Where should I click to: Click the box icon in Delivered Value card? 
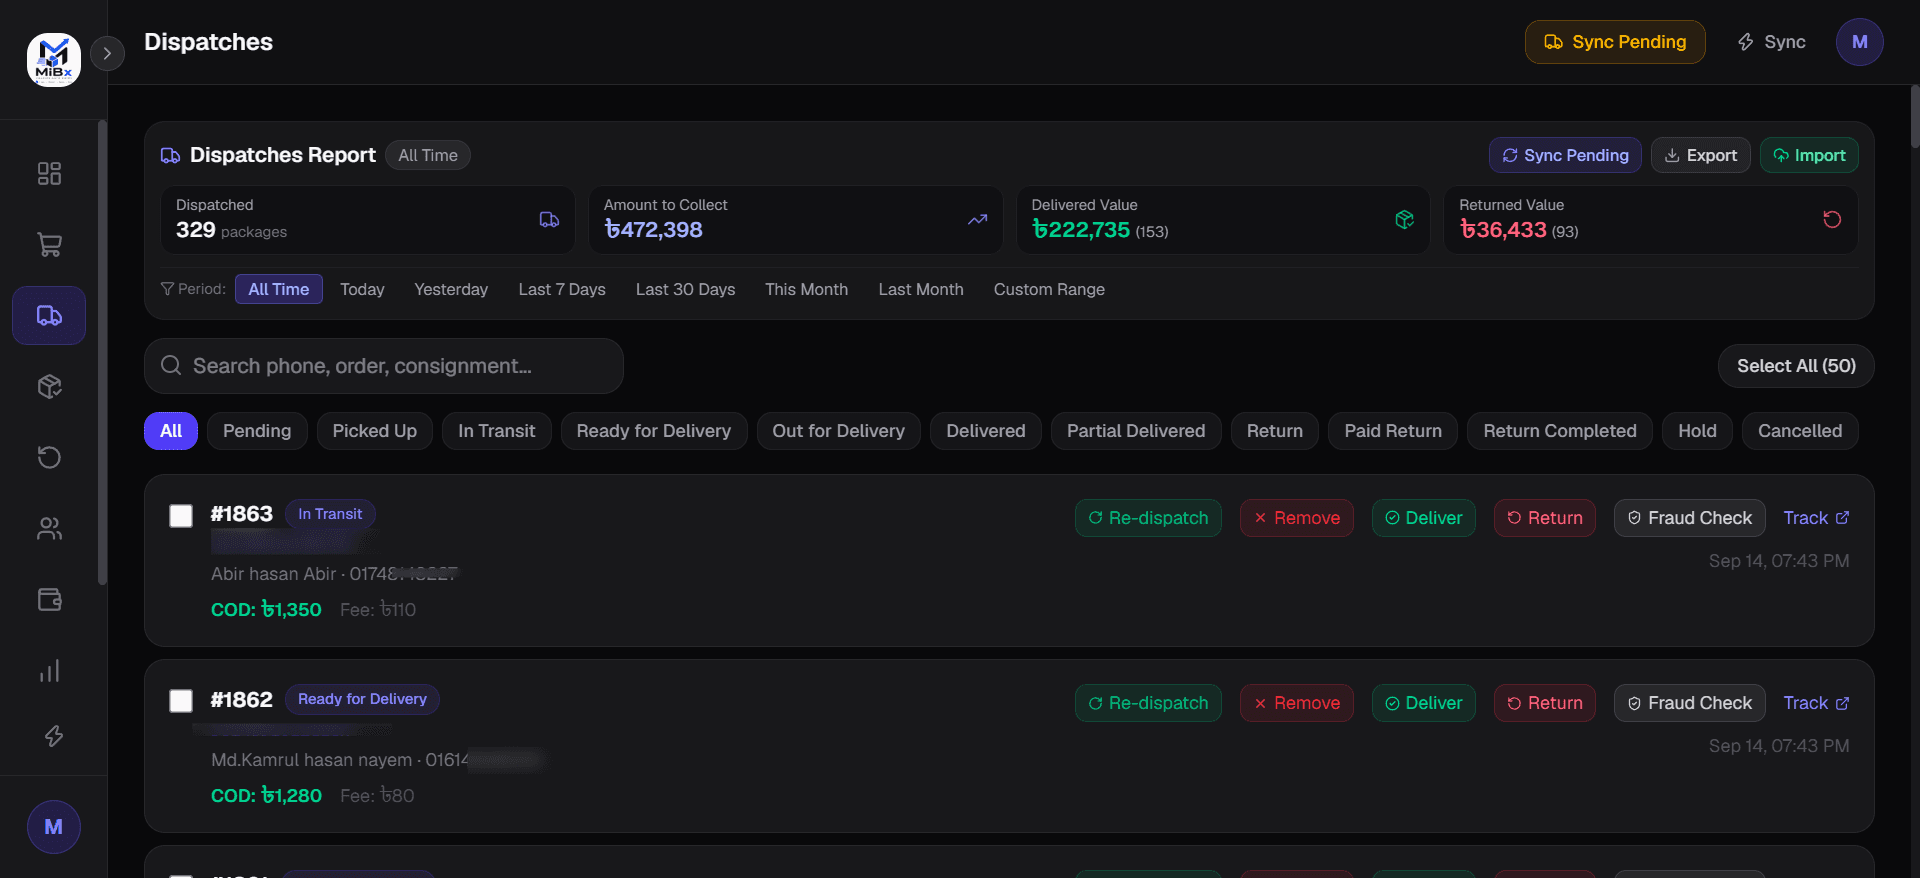1405,220
